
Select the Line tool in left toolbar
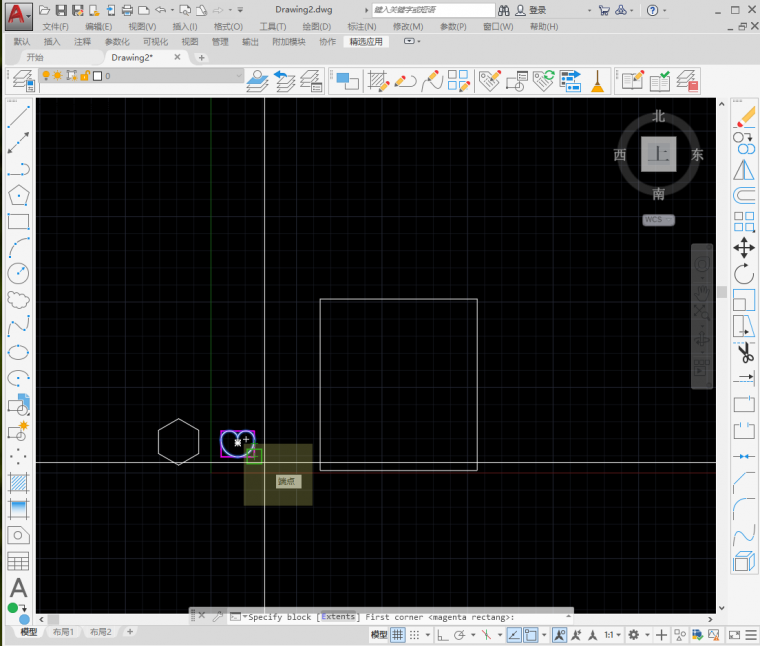(x=18, y=118)
